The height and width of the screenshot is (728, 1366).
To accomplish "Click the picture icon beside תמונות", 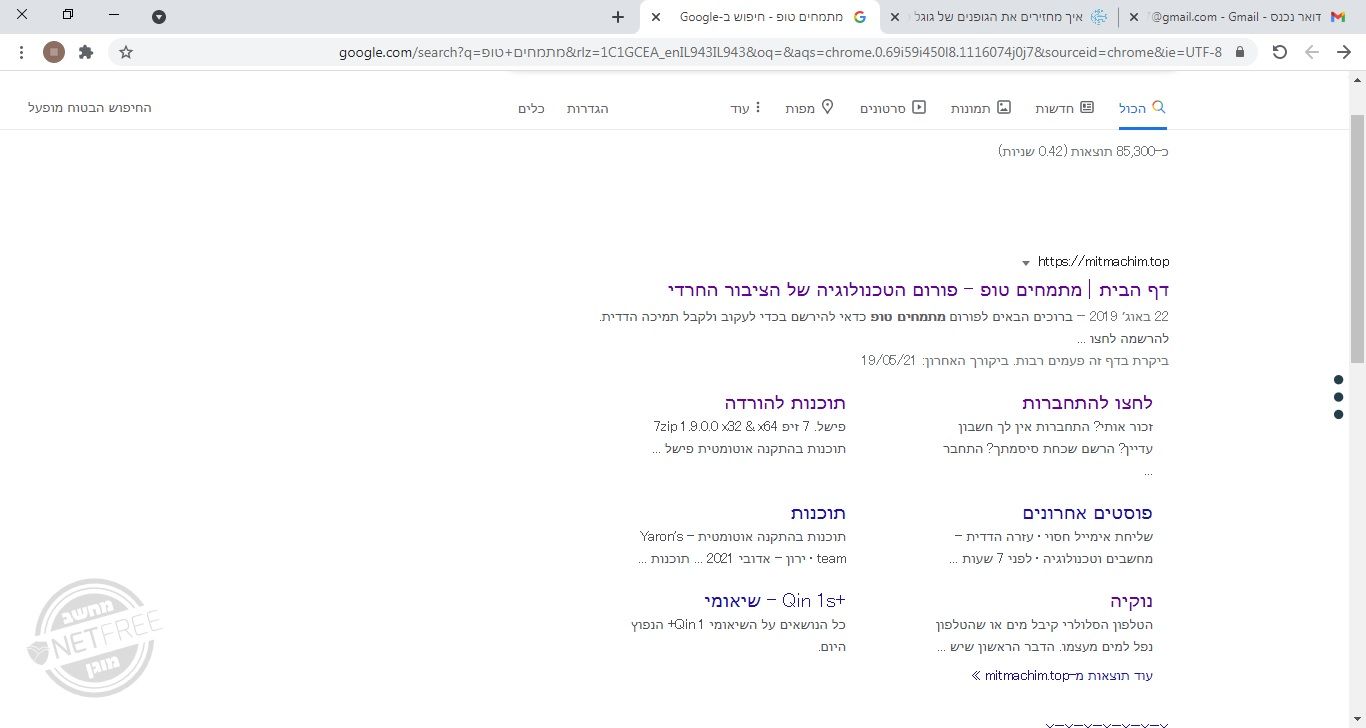I will coord(1004,107).
